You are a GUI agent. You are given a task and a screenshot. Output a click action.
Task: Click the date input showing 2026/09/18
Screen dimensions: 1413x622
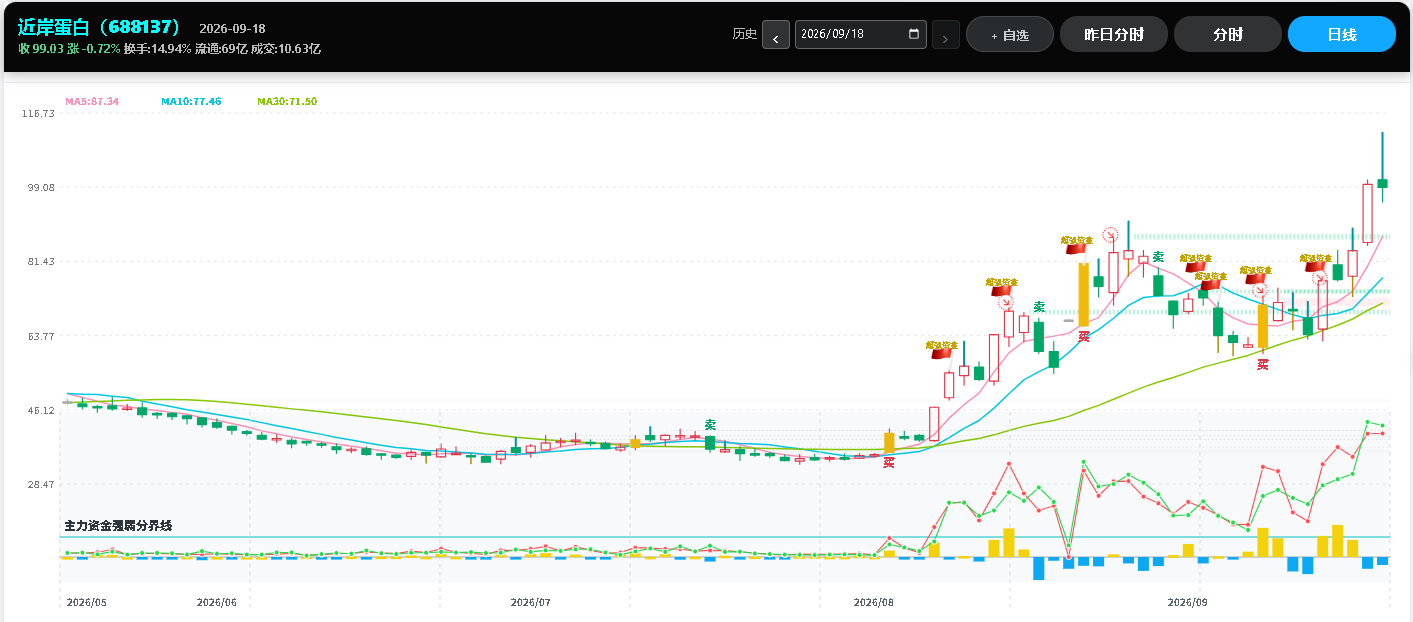[x=860, y=34]
